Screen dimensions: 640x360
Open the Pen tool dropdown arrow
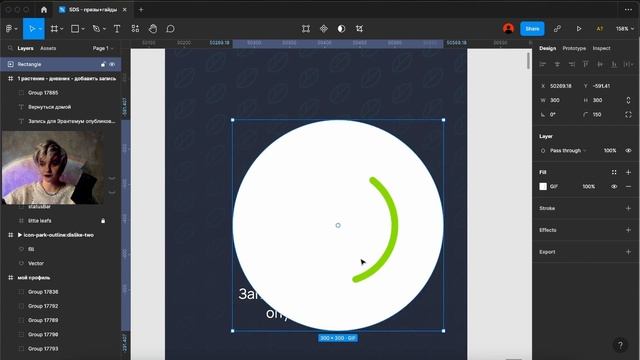pos(104,29)
